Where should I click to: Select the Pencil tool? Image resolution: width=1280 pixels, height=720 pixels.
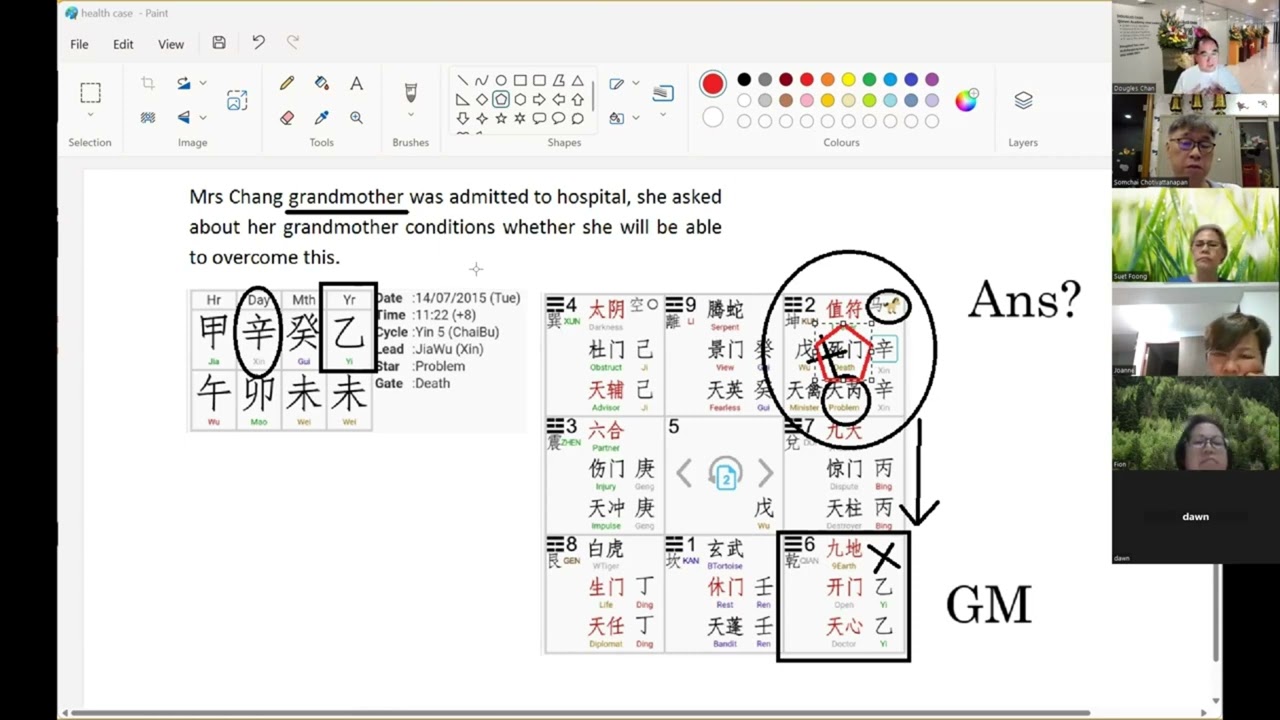click(287, 84)
